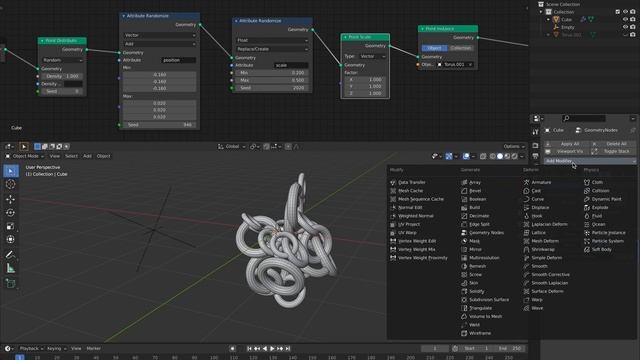Toggle viewport overlays button

click(466, 156)
